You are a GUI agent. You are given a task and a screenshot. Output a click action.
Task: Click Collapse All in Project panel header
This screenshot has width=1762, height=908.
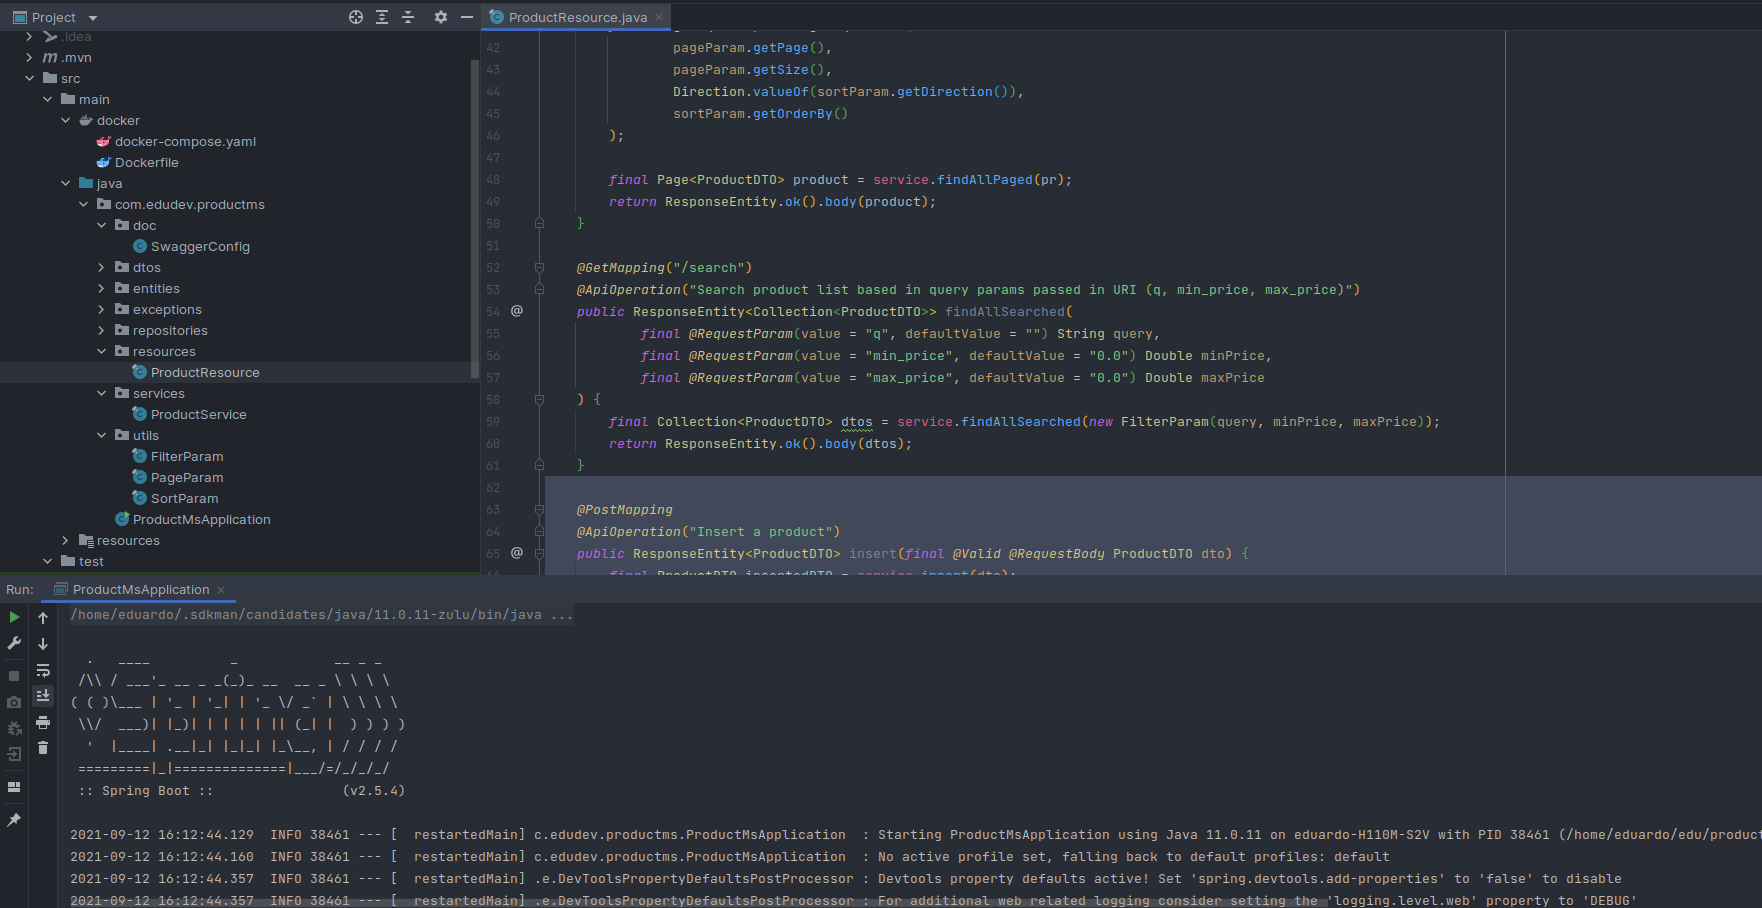[x=408, y=17]
